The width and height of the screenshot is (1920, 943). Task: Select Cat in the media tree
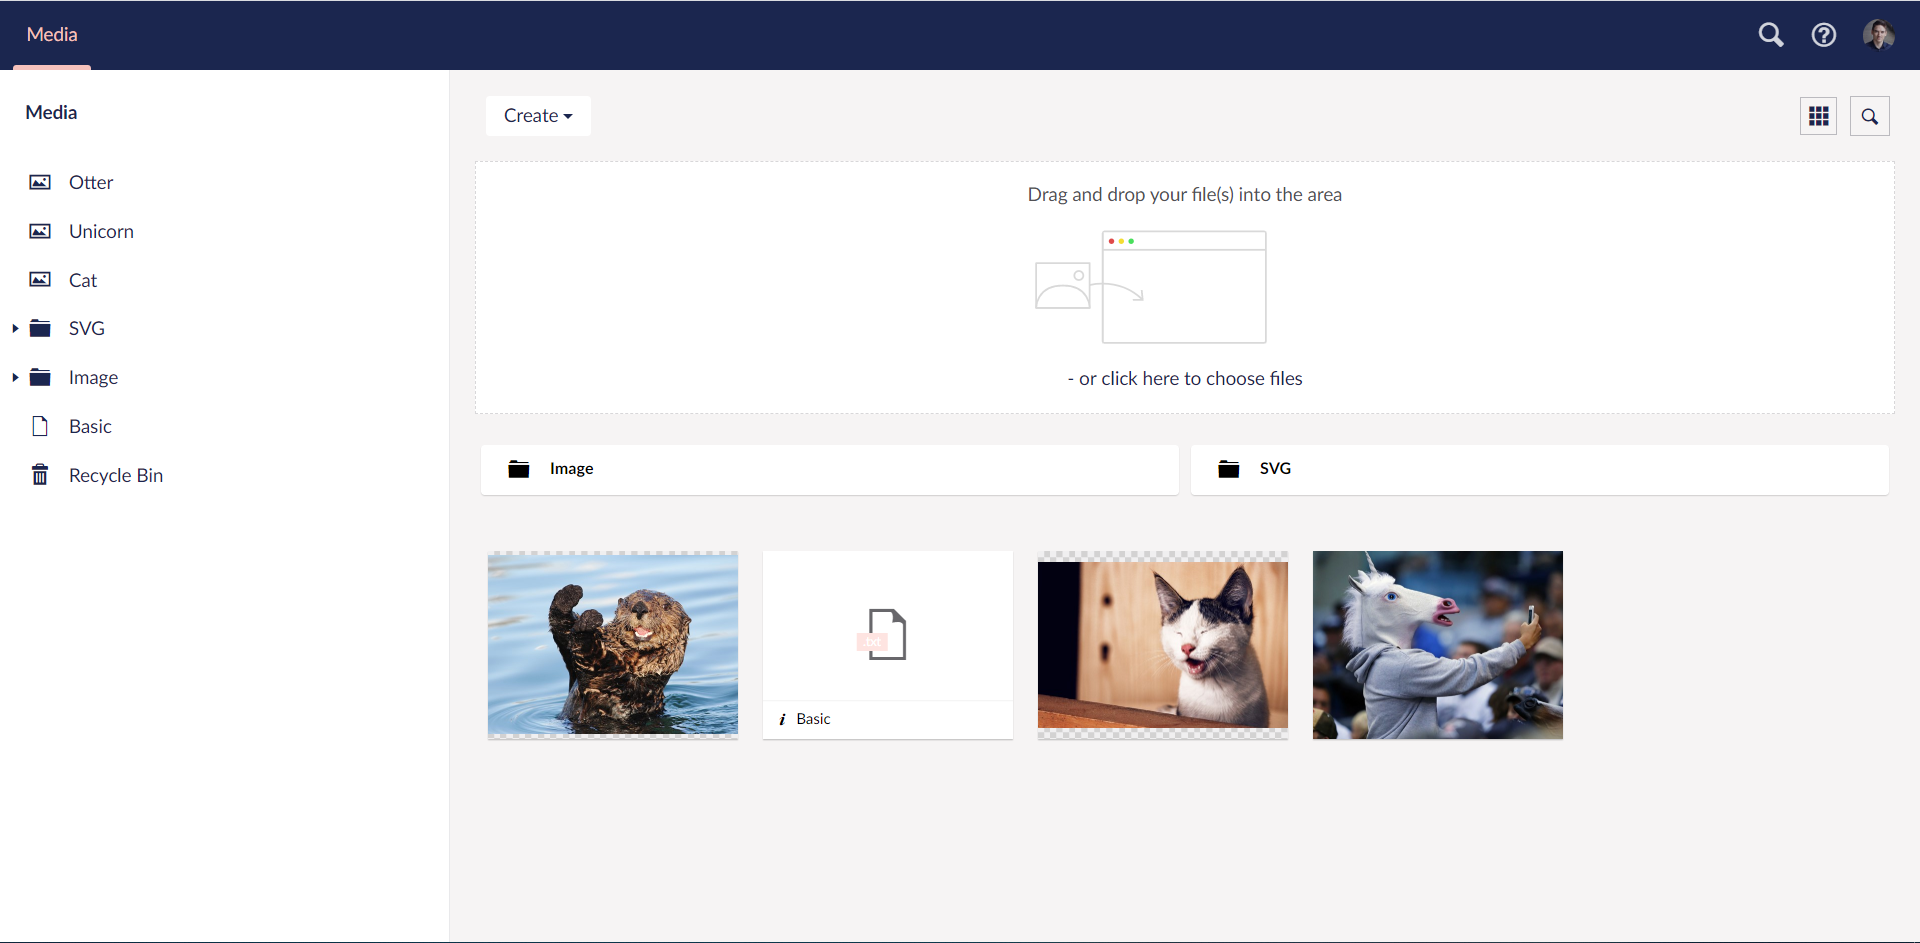coord(83,280)
